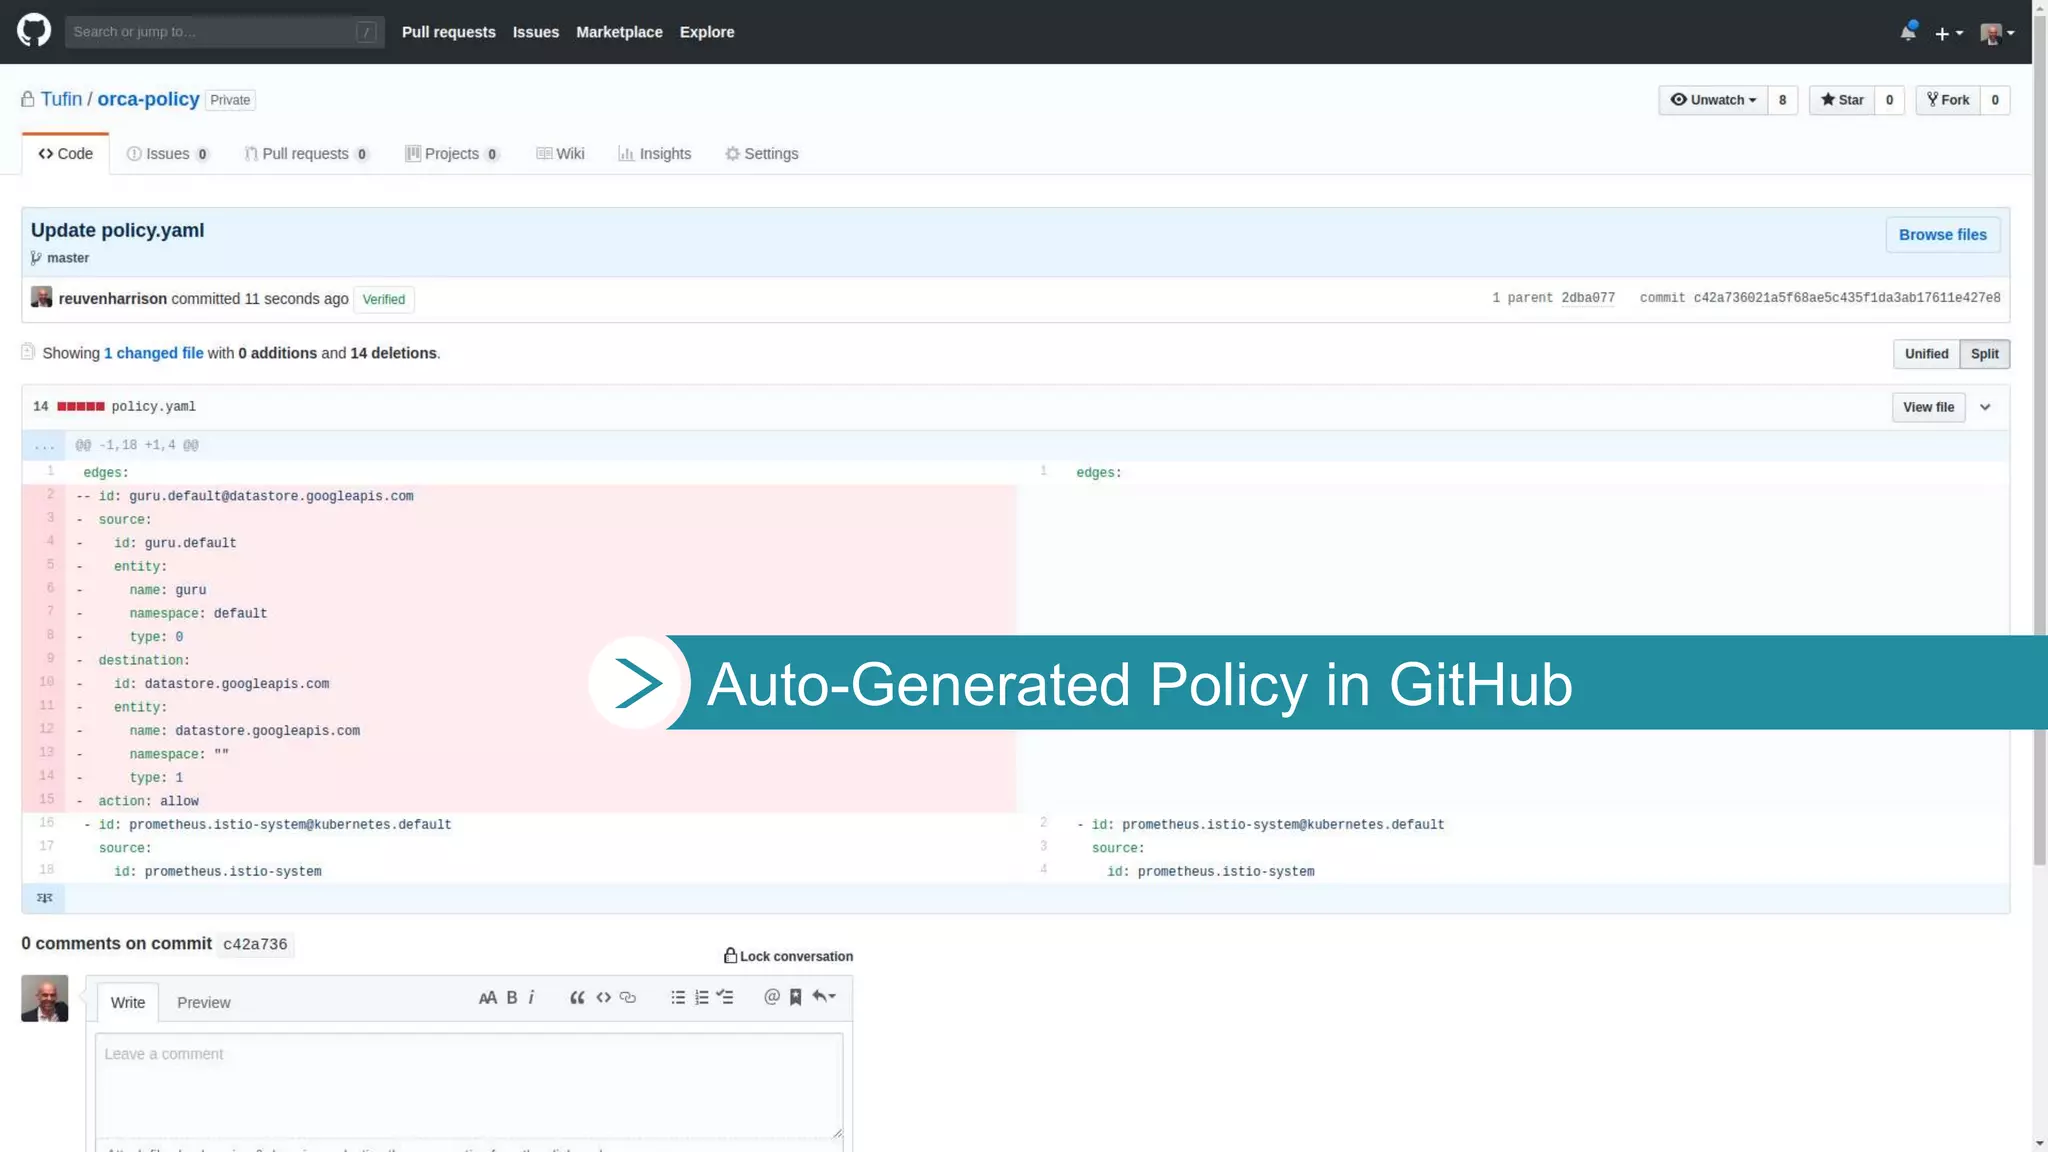Open Marketplace in the top navigation
2048x1152 pixels.
tap(619, 32)
